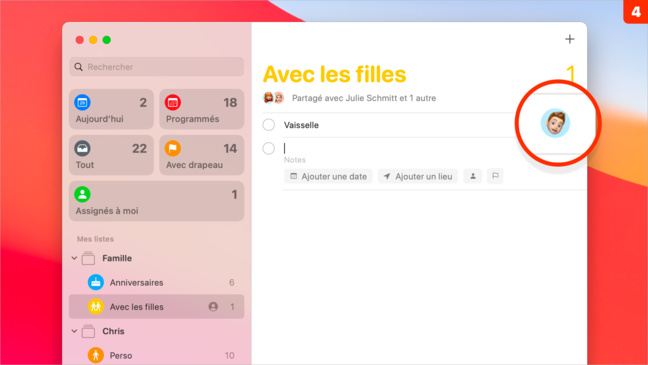Click the yellow Avec les filles icon
Screen dimensions: 648x365
(x=95, y=307)
